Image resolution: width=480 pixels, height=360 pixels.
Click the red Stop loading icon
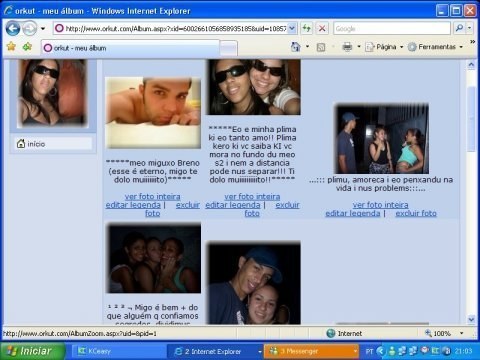click(x=322, y=28)
